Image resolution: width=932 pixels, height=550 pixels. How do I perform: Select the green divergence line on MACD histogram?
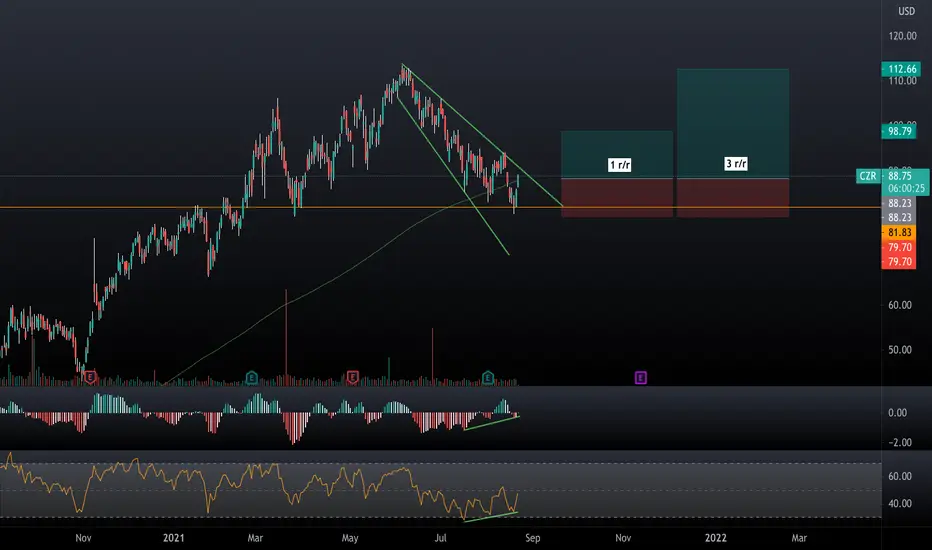click(492, 422)
